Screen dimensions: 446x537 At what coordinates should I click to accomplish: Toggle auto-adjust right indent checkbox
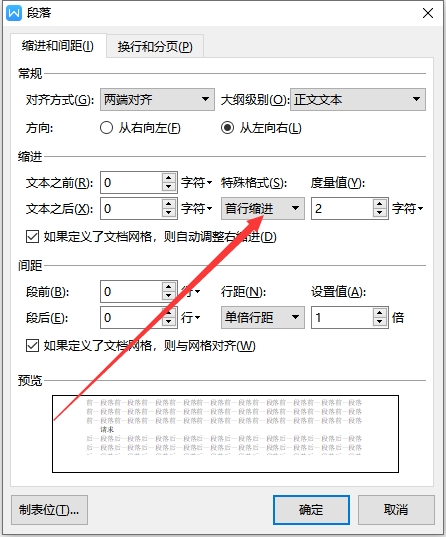pyautogui.click(x=32, y=237)
